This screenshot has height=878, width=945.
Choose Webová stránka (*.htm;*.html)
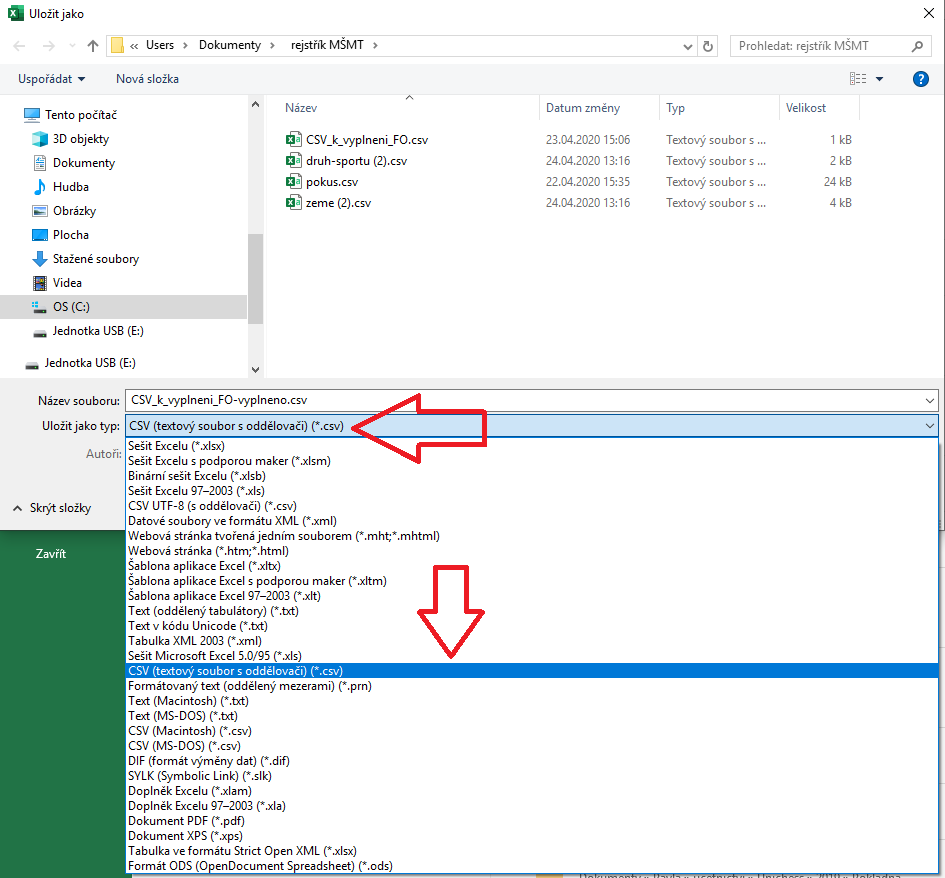point(532,551)
